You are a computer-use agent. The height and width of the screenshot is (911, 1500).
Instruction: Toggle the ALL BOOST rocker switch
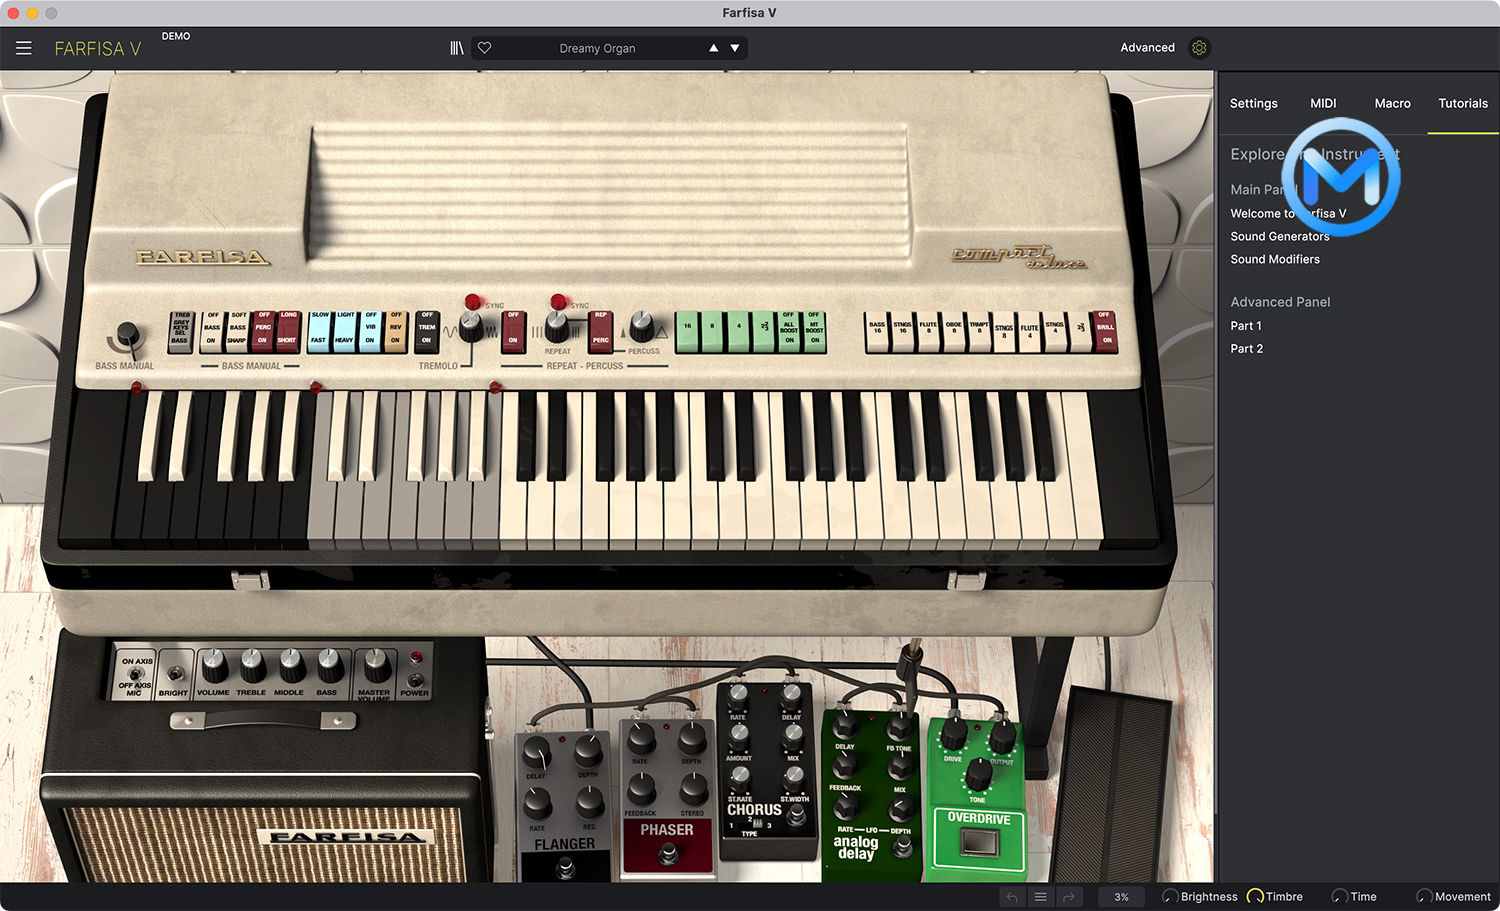789,330
